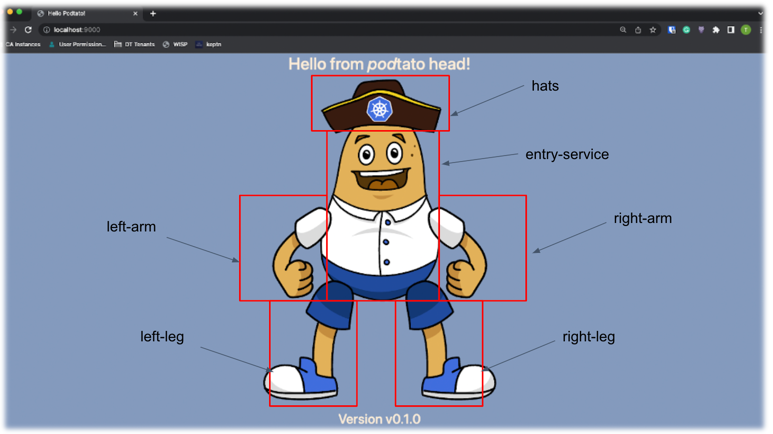Open the Bitwarden extension icon

[672, 30]
